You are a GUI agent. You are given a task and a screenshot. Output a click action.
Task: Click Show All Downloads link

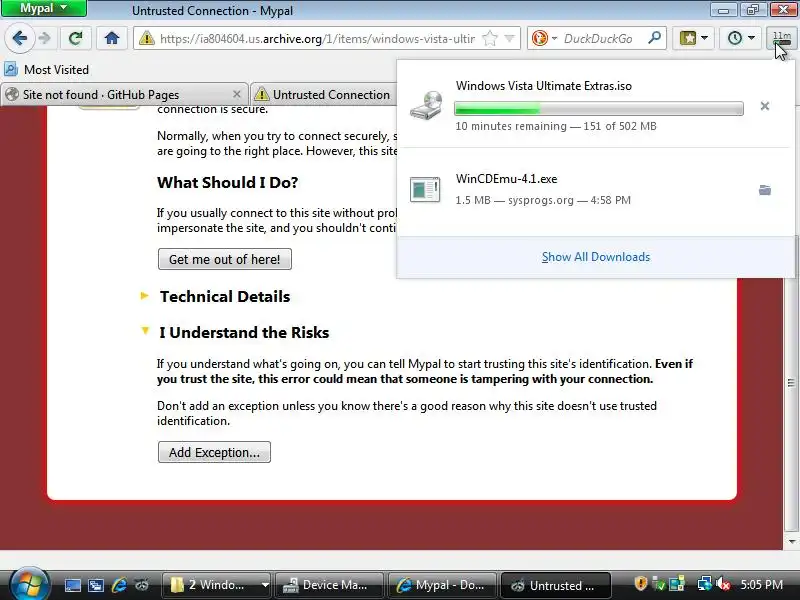click(595, 257)
